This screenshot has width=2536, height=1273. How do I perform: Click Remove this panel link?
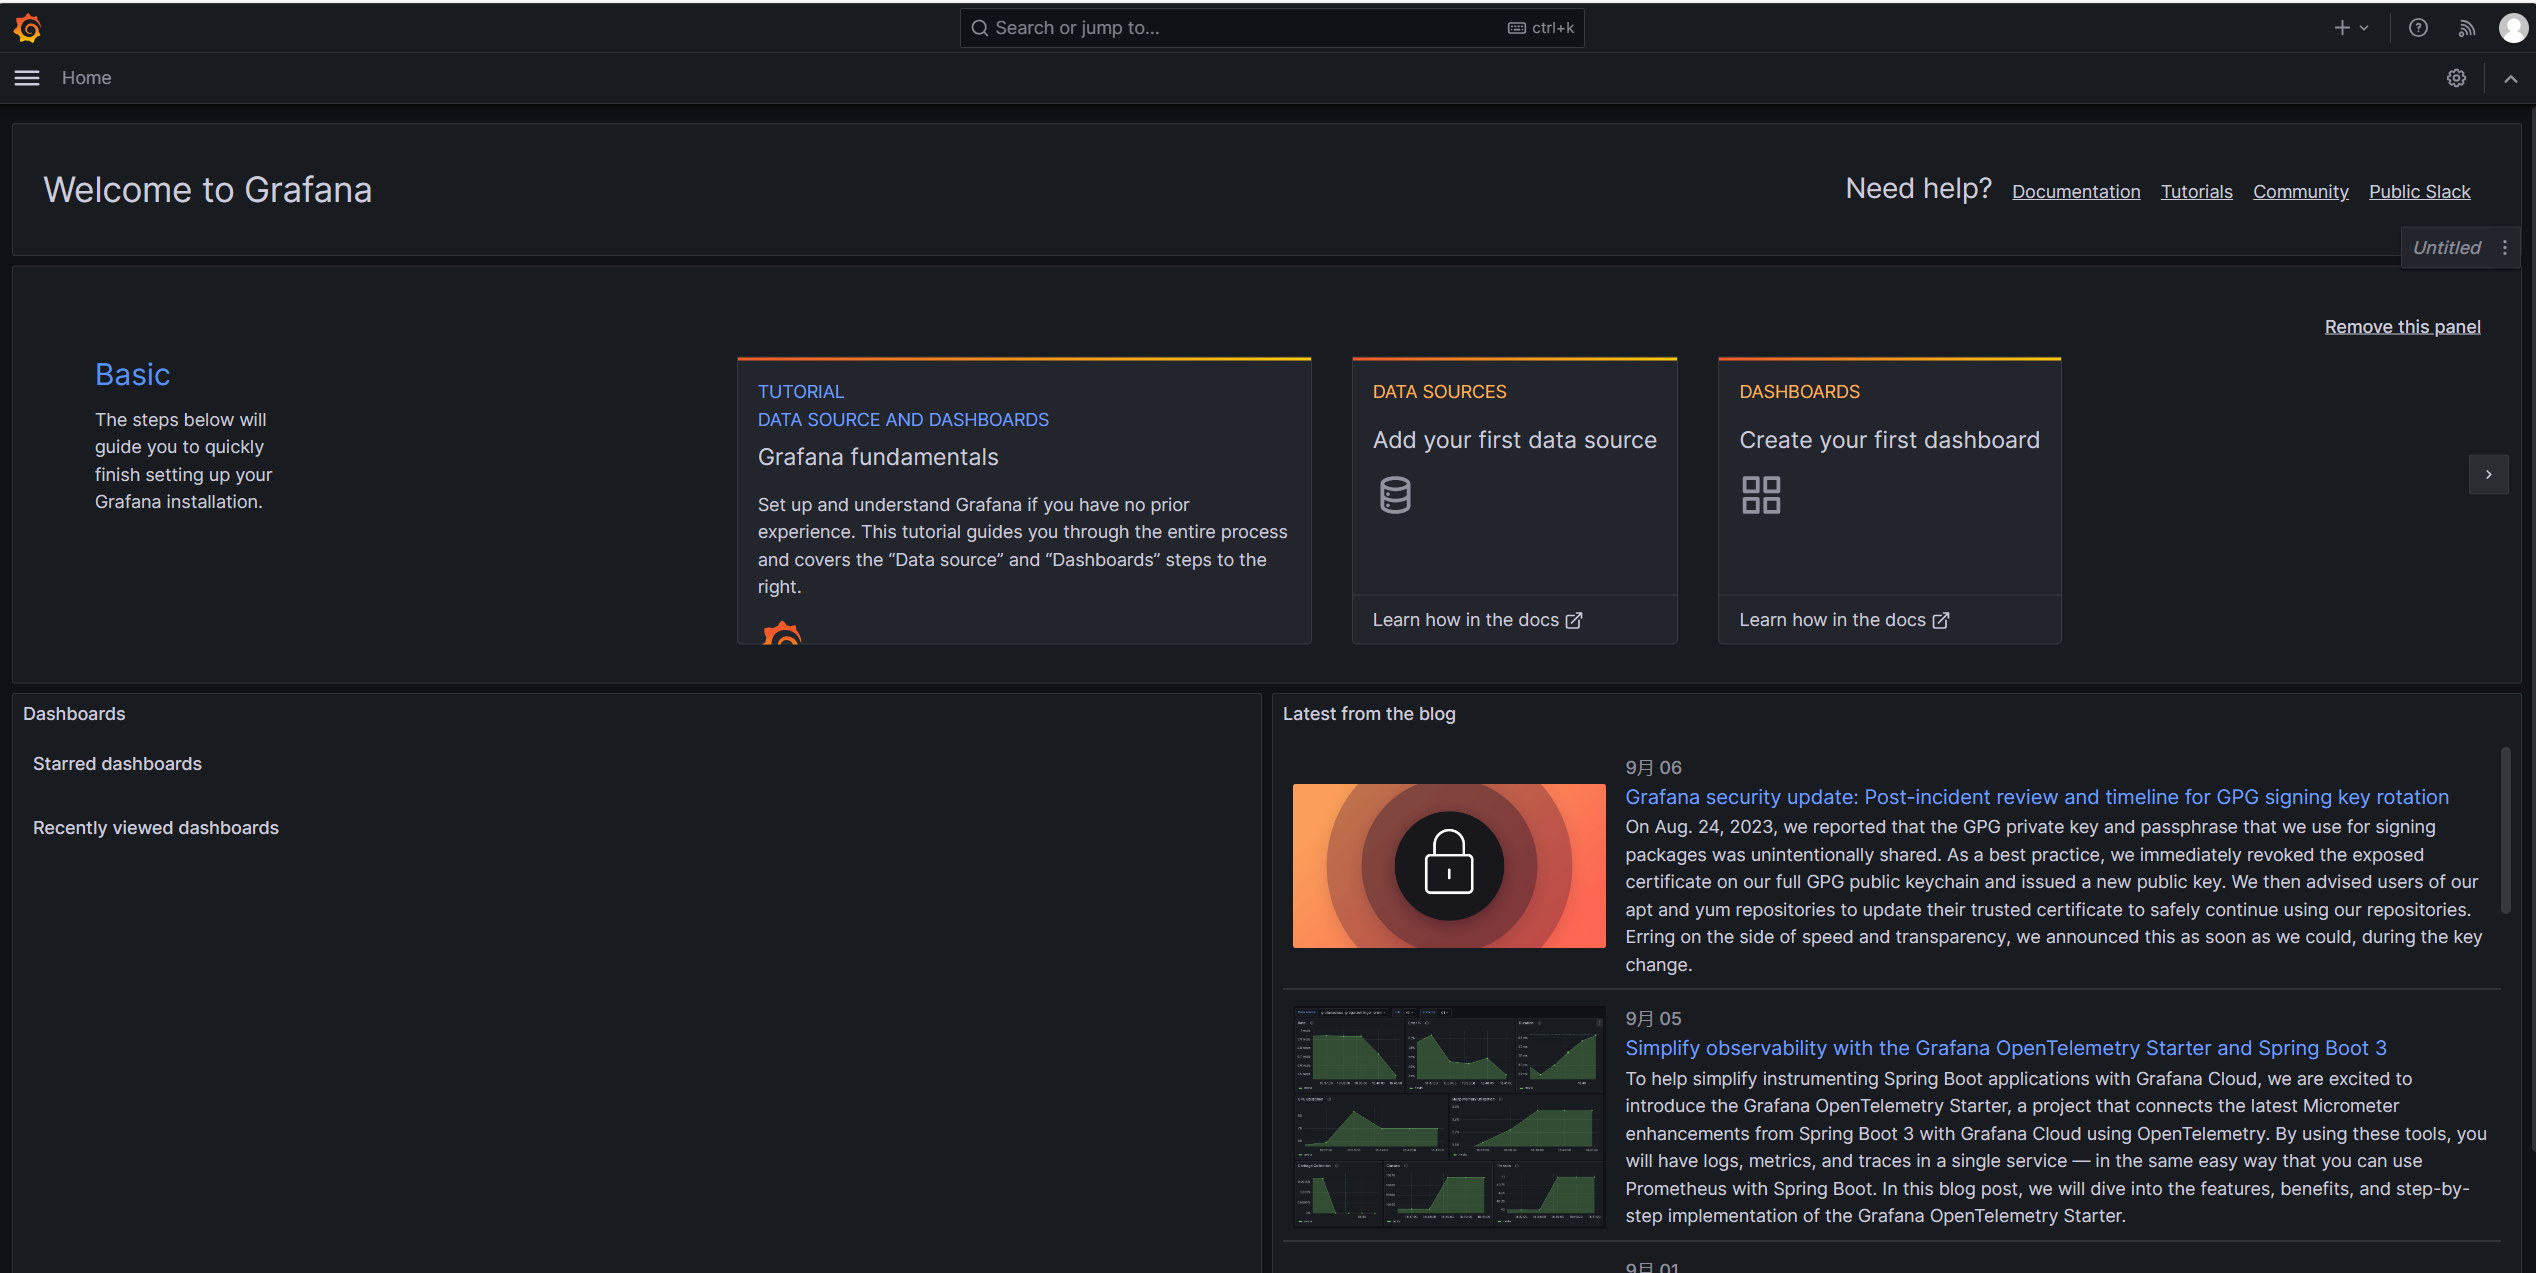pos(2402,327)
